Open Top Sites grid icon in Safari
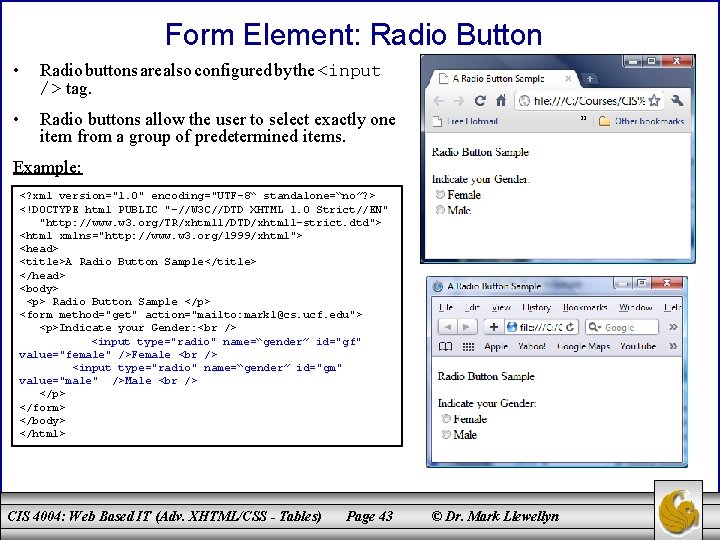The width and height of the screenshot is (720, 540). 468,346
